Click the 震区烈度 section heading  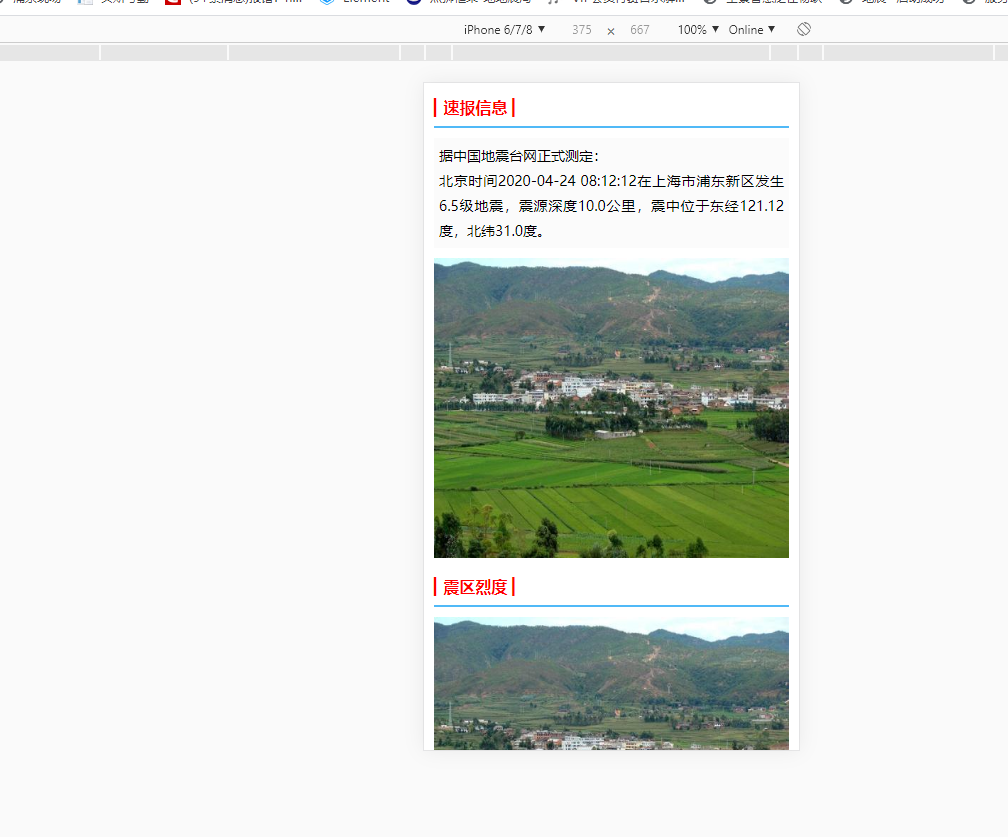(475, 587)
